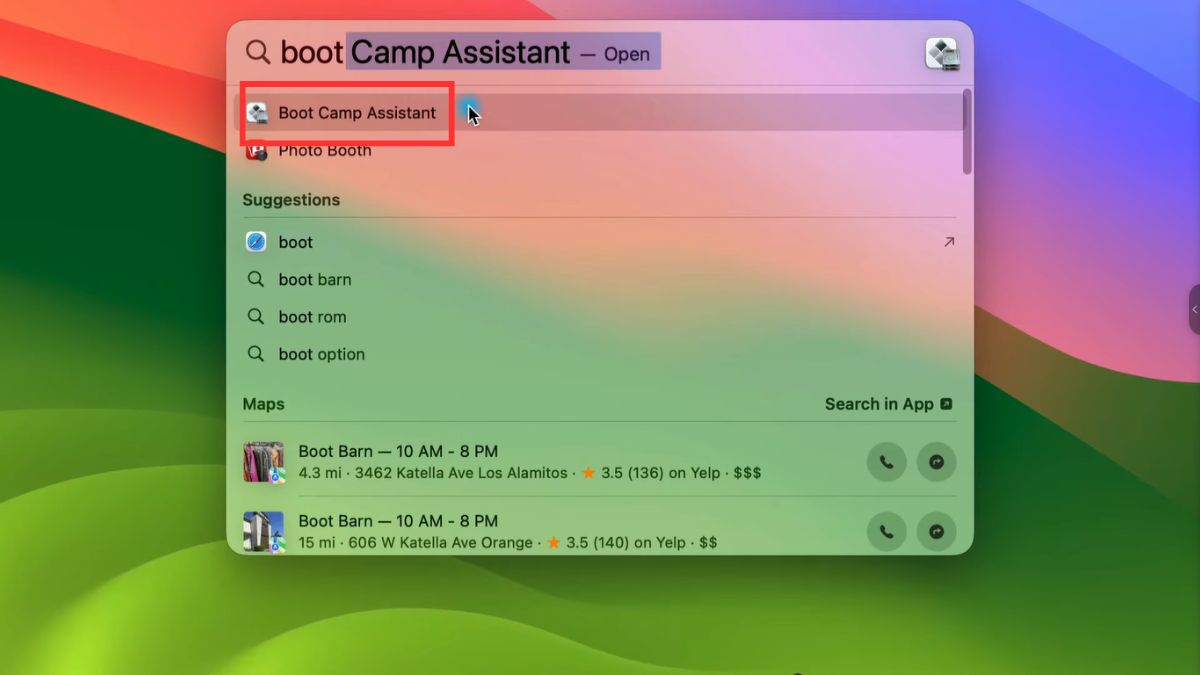Get directions to Boot Barn in Orange
This screenshot has height=675, width=1200.
936,532
